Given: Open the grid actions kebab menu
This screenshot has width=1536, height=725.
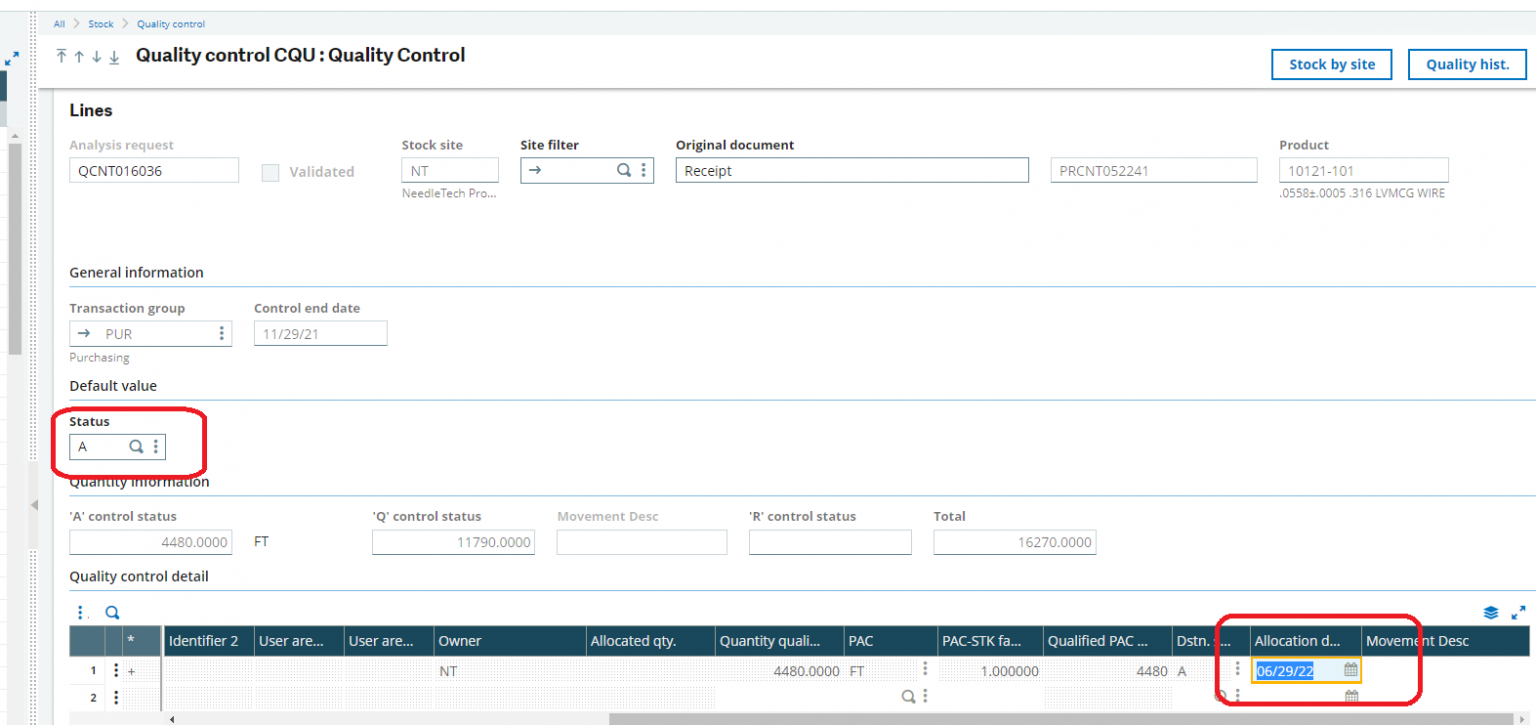Looking at the screenshot, I should 80,612.
